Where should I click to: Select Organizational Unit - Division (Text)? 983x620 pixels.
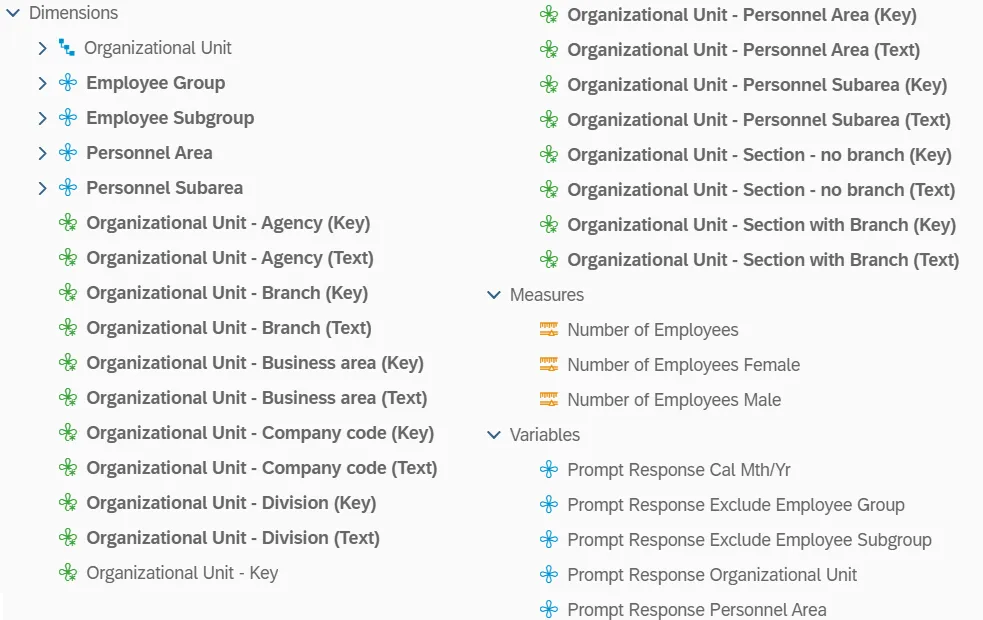(233, 538)
